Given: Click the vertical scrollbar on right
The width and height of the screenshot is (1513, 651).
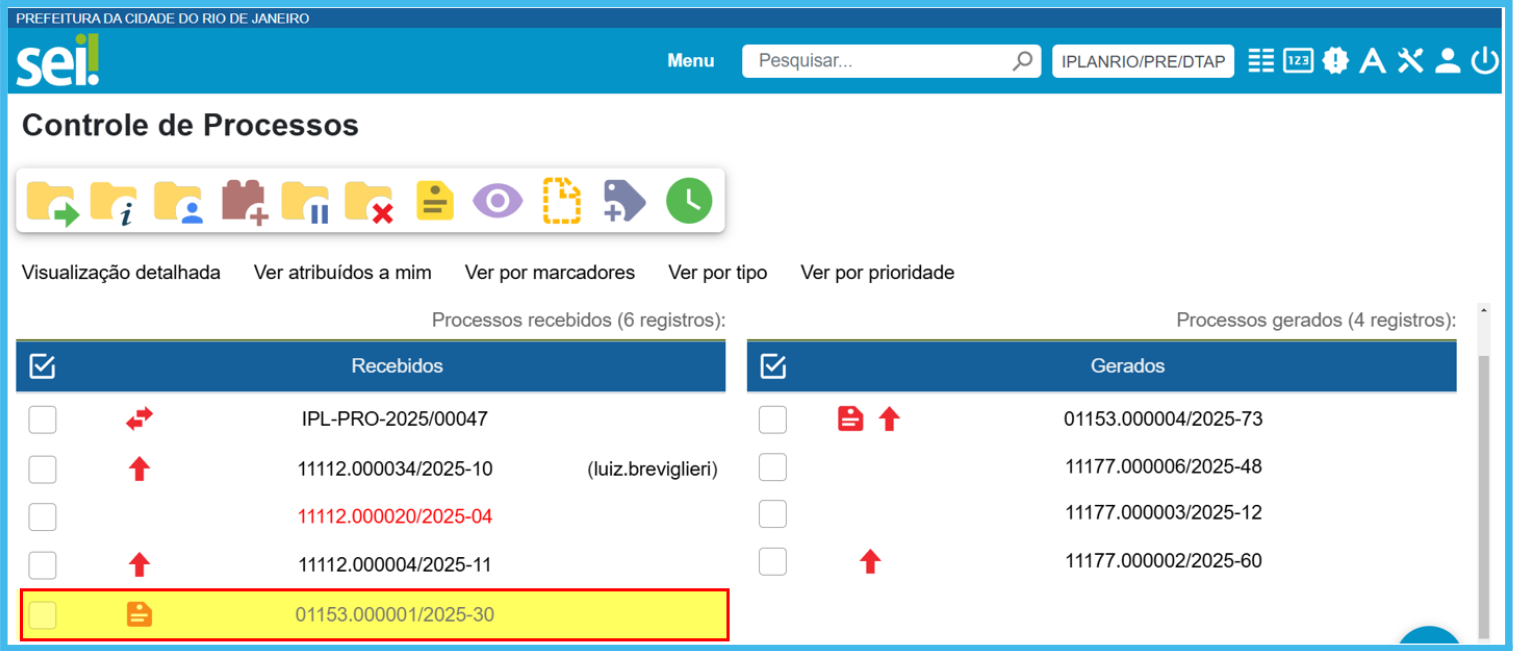Looking at the screenshot, I should click(x=1483, y=480).
